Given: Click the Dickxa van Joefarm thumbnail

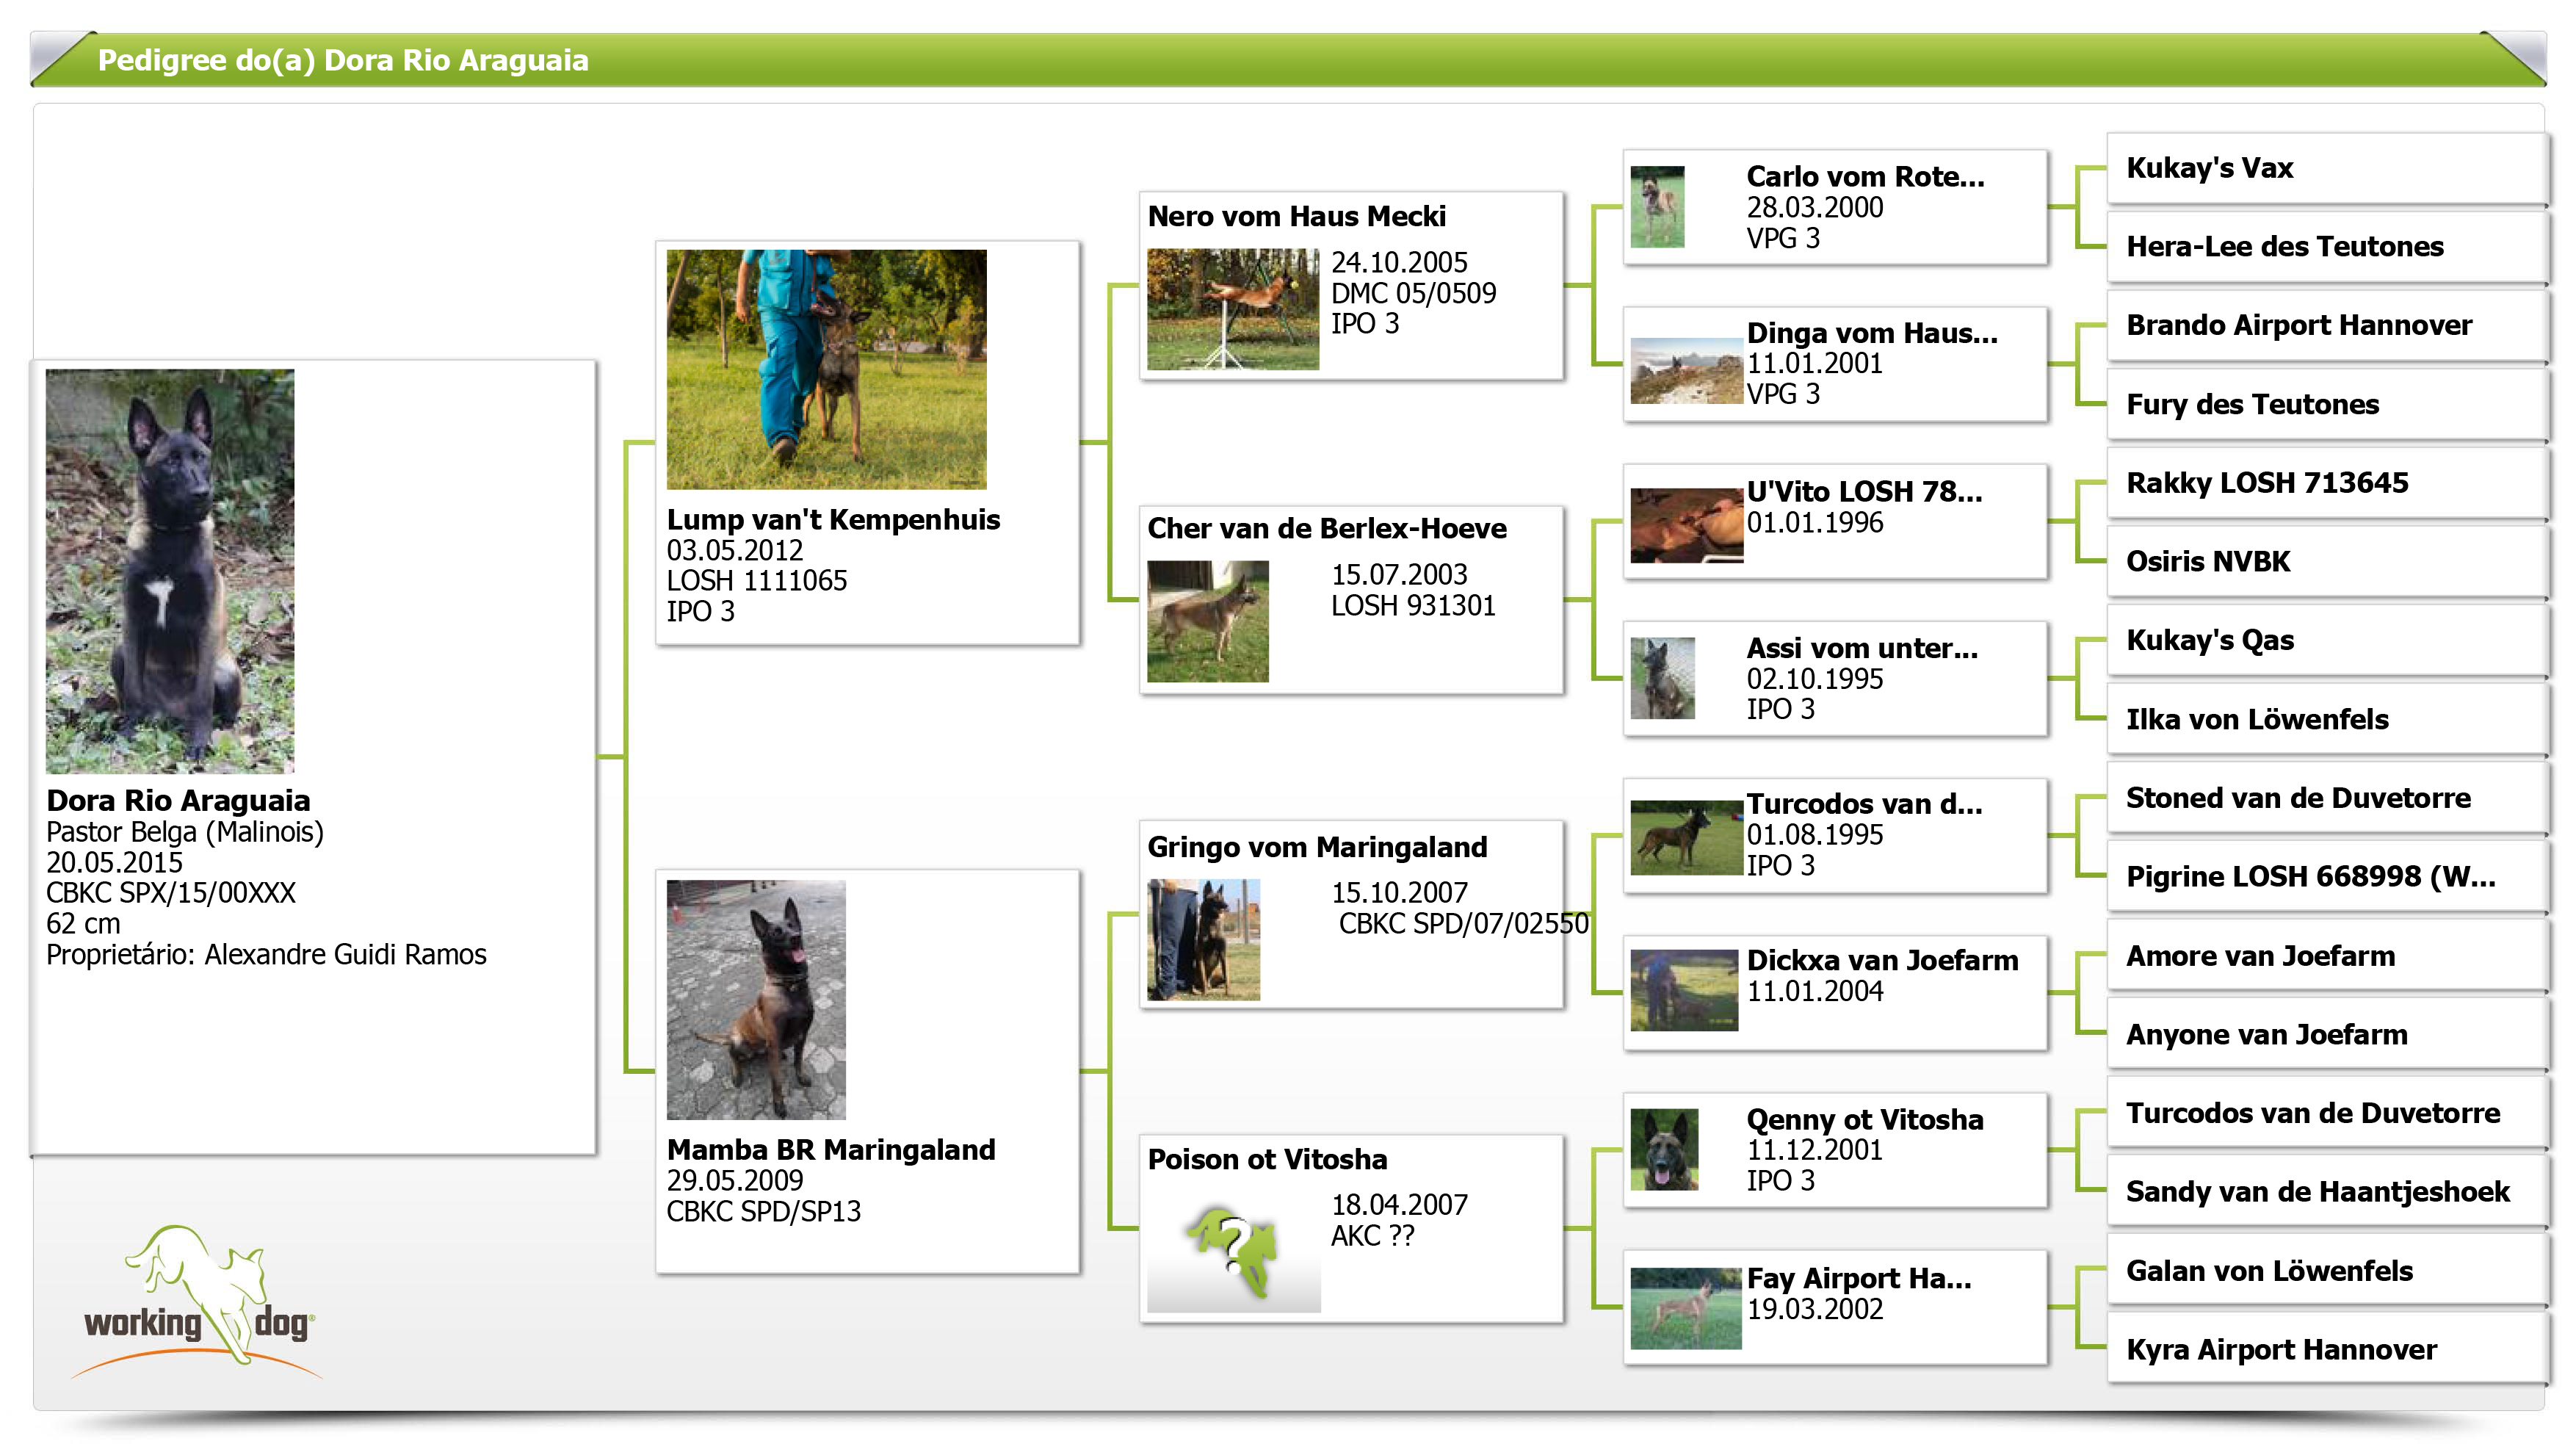Looking at the screenshot, I should (x=1684, y=990).
